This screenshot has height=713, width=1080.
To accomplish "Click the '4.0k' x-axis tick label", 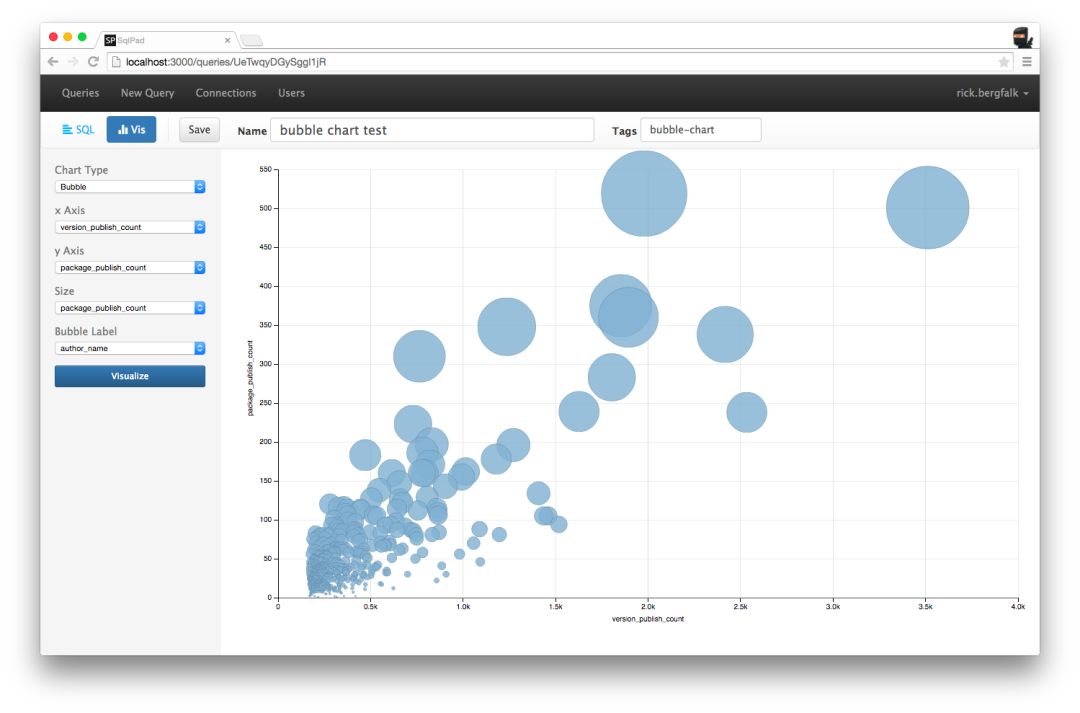I will pyautogui.click(x=1017, y=607).
